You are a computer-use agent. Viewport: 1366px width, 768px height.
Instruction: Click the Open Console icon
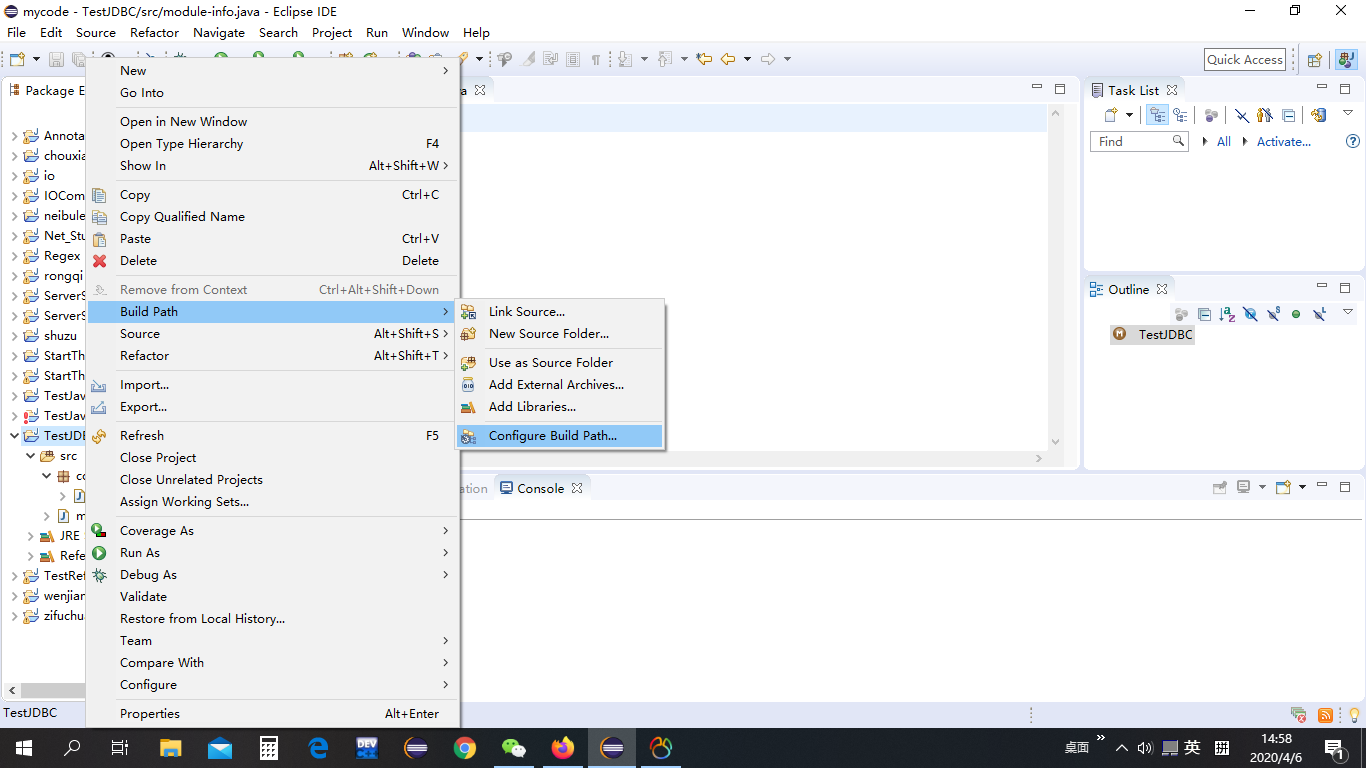point(1283,488)
